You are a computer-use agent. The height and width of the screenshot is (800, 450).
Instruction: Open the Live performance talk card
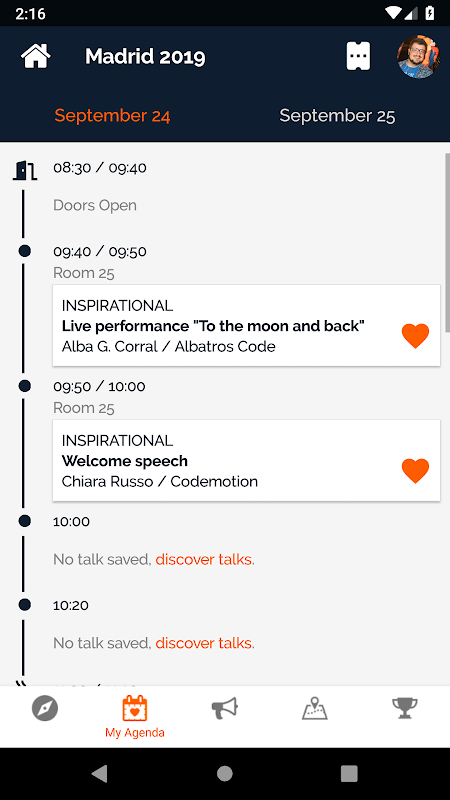(x=246, y=326)
